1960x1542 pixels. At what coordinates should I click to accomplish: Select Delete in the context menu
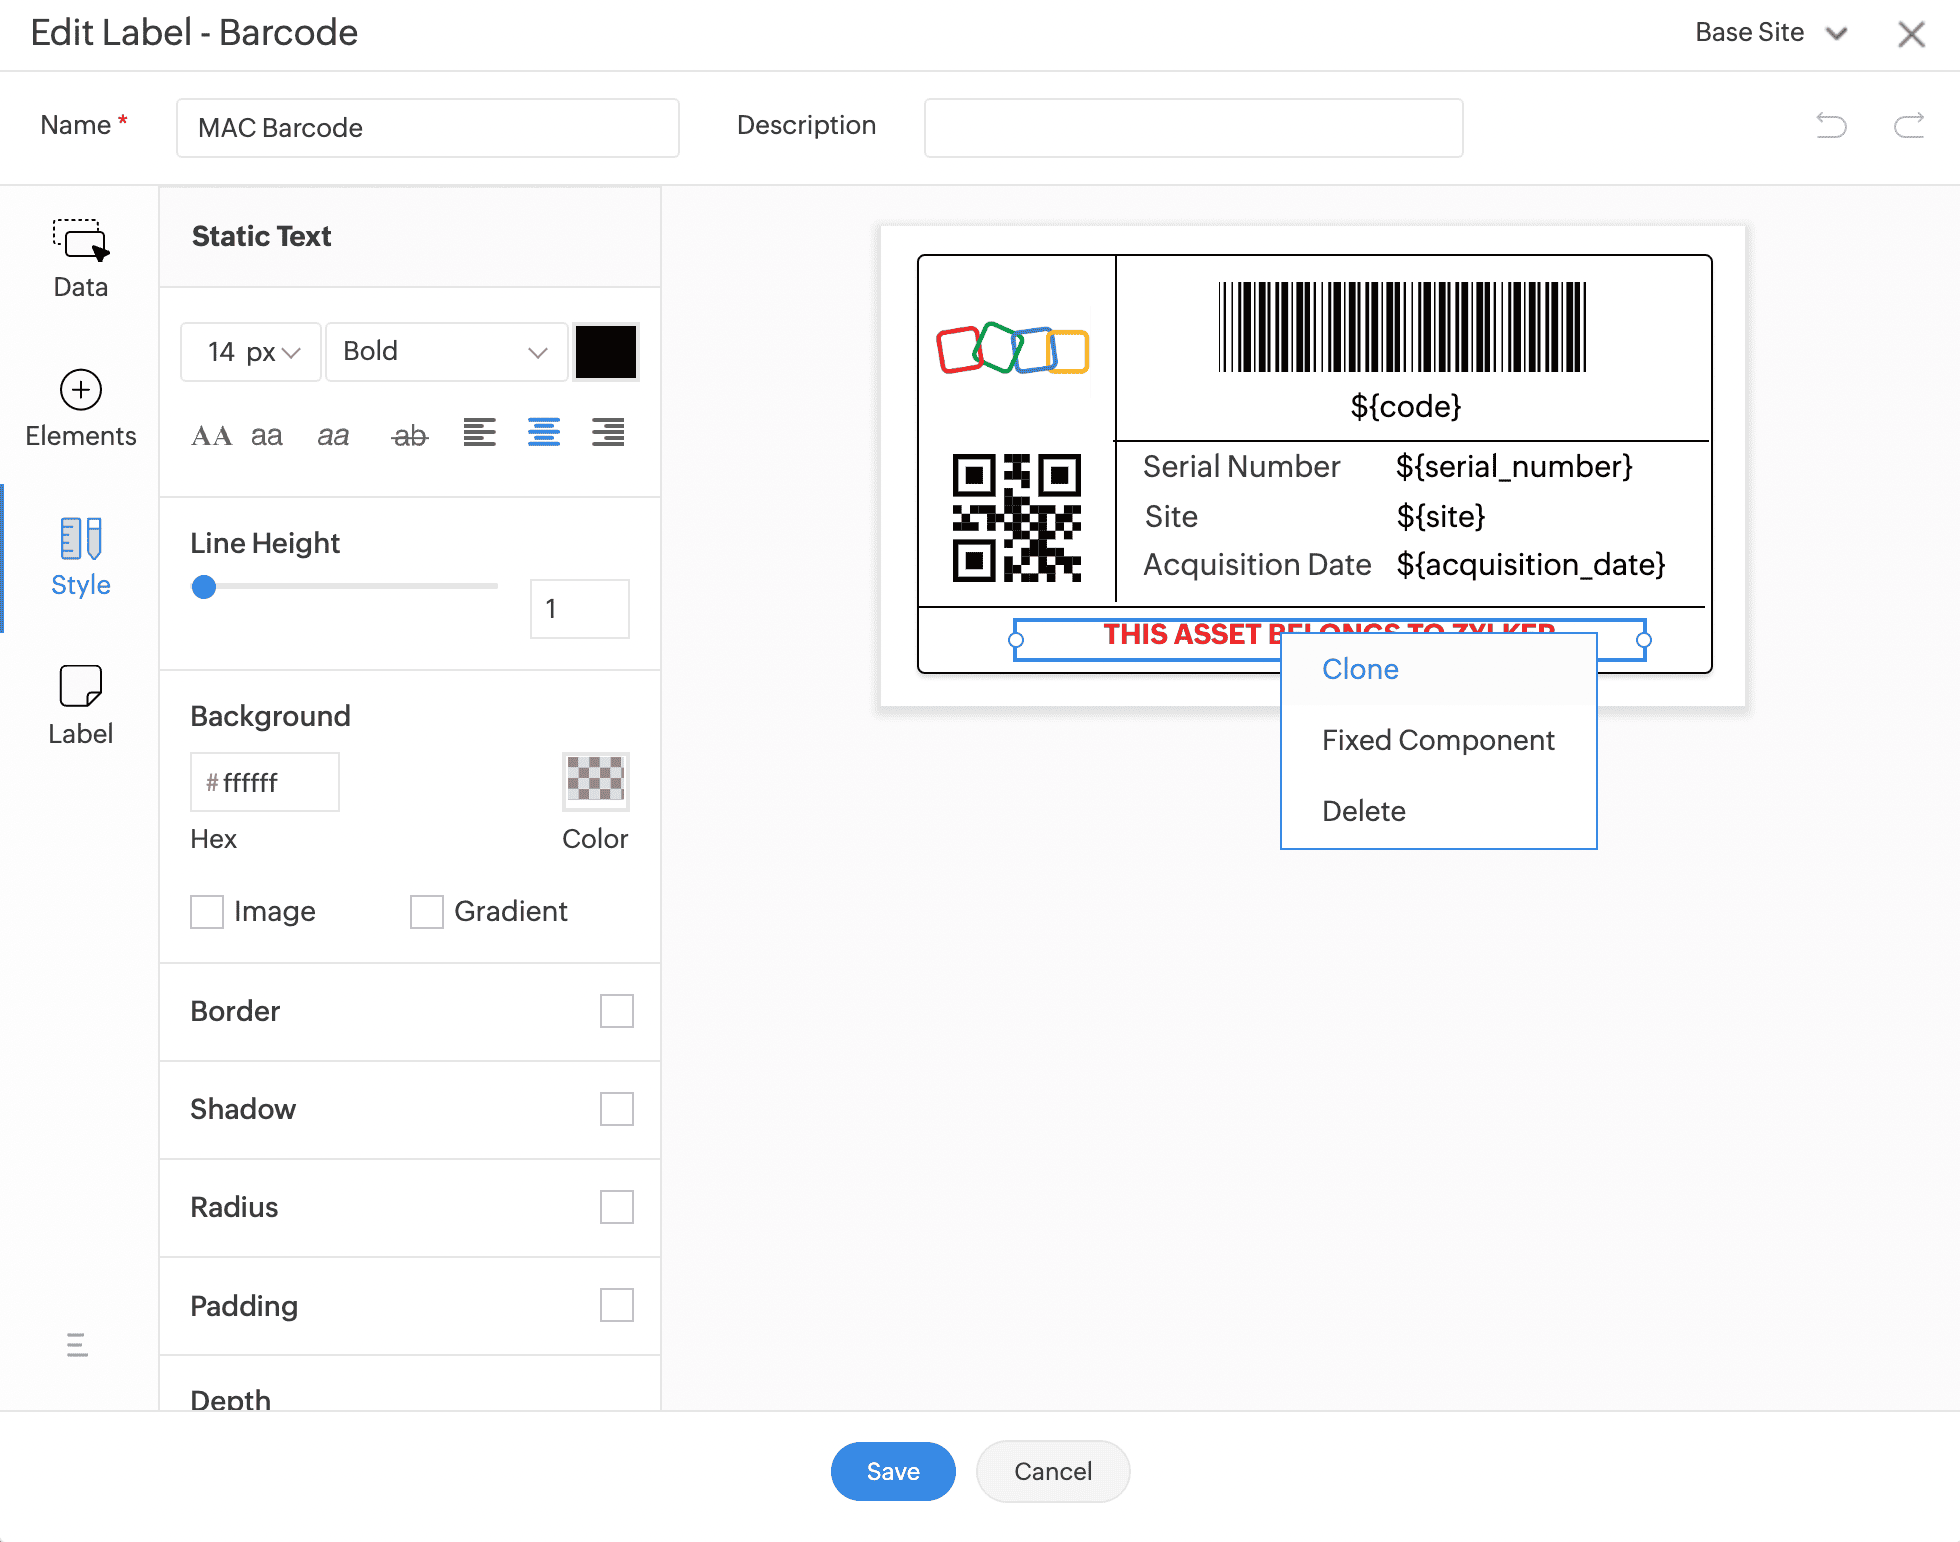1363,811
